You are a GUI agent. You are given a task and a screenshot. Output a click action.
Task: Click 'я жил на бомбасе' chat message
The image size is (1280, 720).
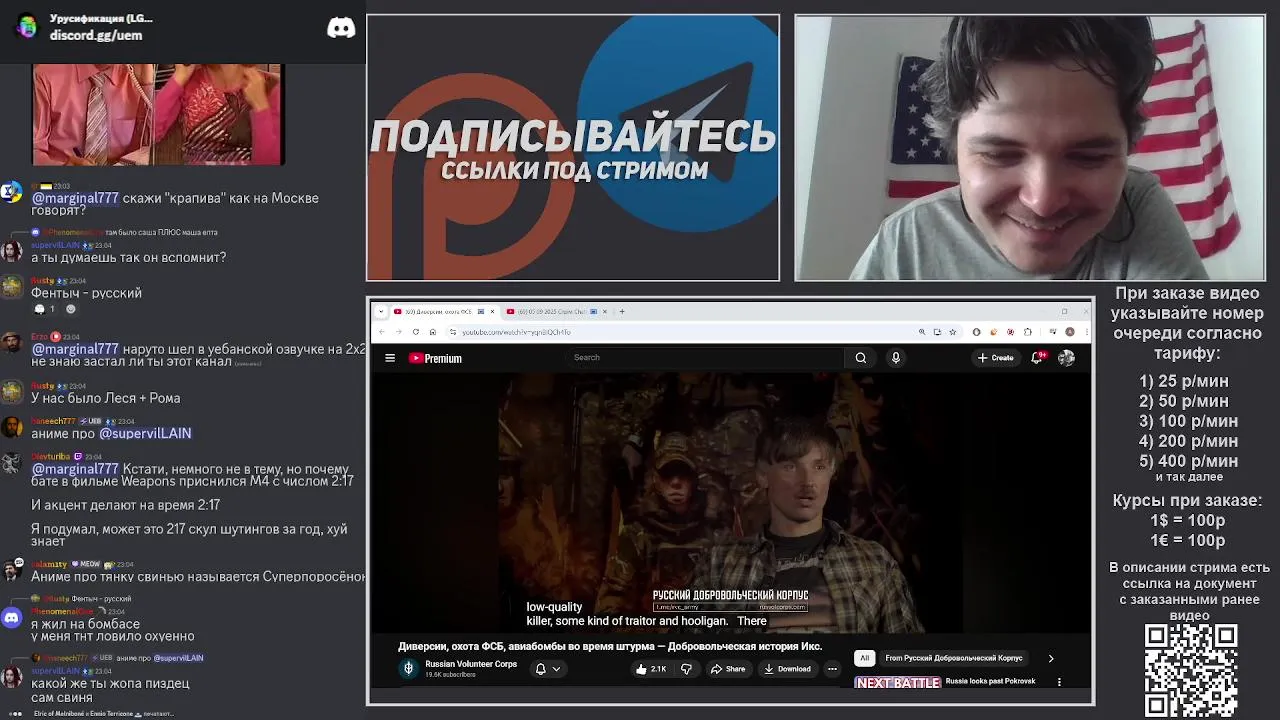coord(85,624)
